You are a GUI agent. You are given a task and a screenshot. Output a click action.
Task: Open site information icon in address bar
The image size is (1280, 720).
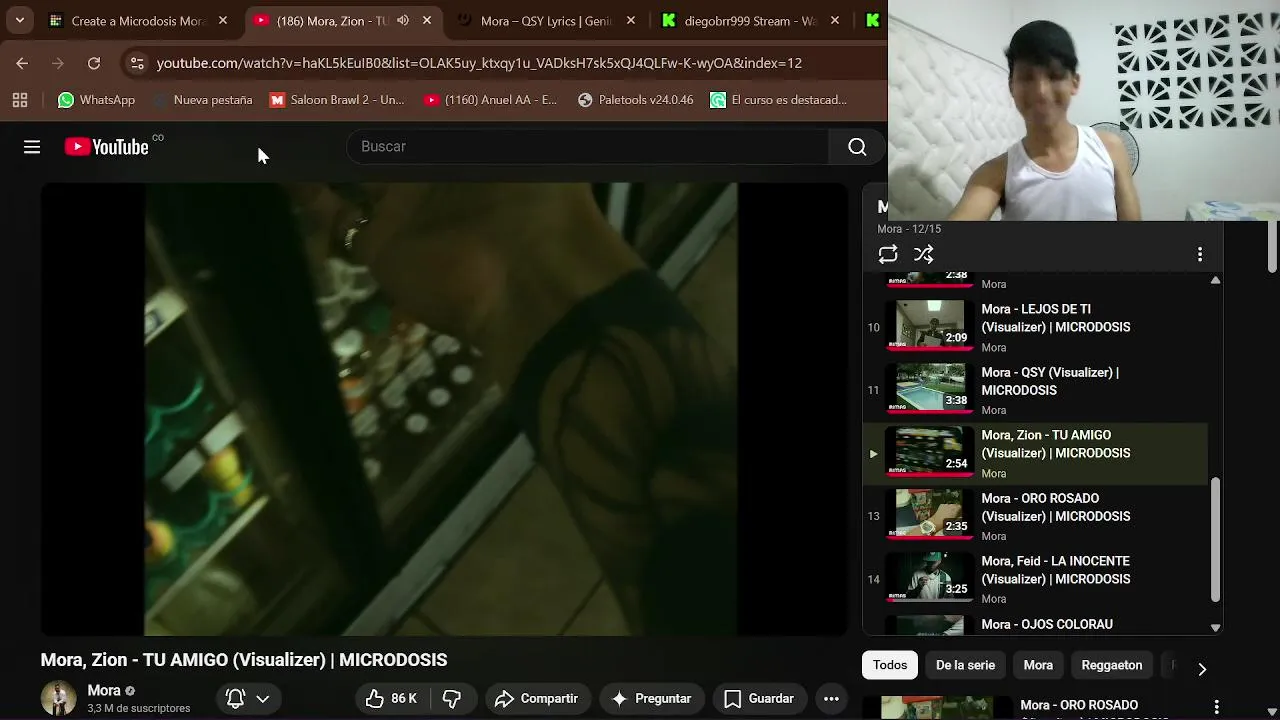pos(137,63)
